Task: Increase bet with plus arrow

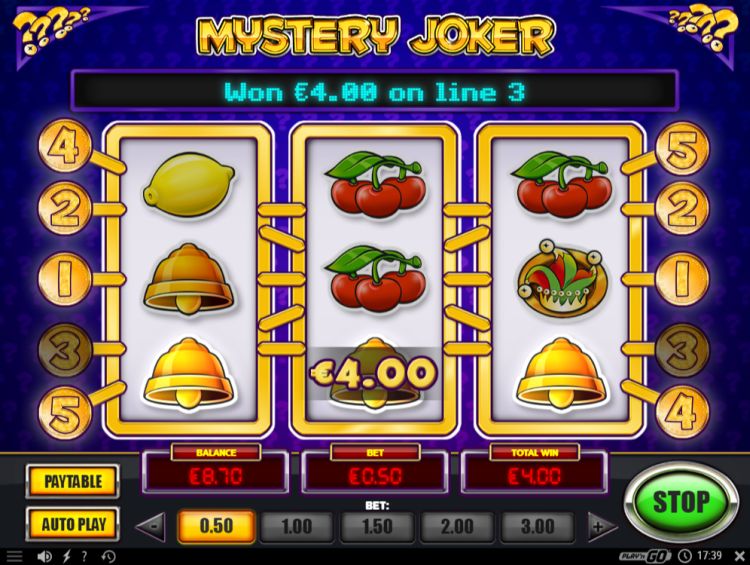Action: tap(601, 526)
